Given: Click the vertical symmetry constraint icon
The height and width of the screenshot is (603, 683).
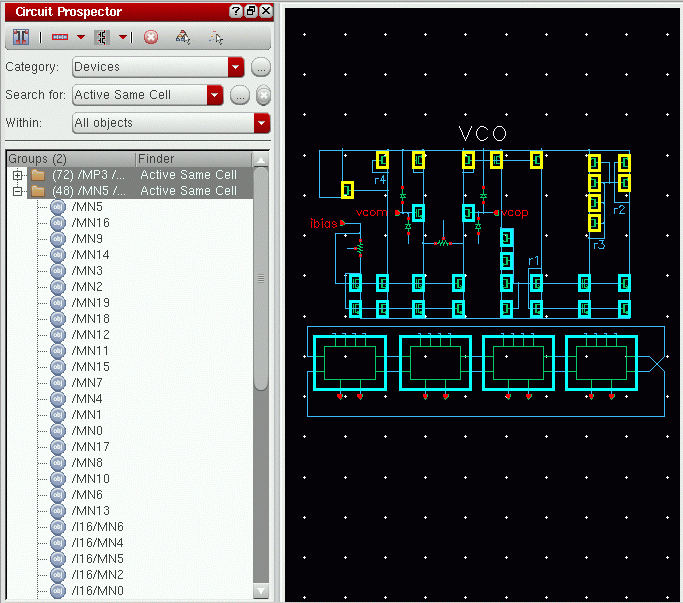Looking at the screenshot, I should click(101, 37).
